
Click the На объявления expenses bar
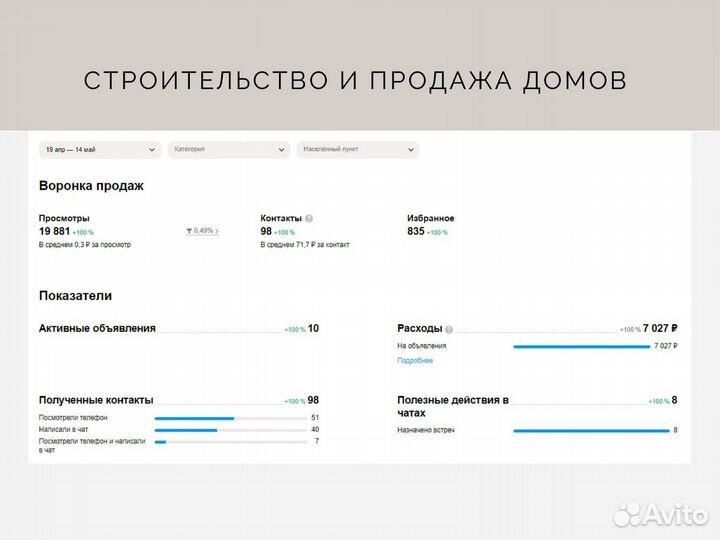pos(582,347)
